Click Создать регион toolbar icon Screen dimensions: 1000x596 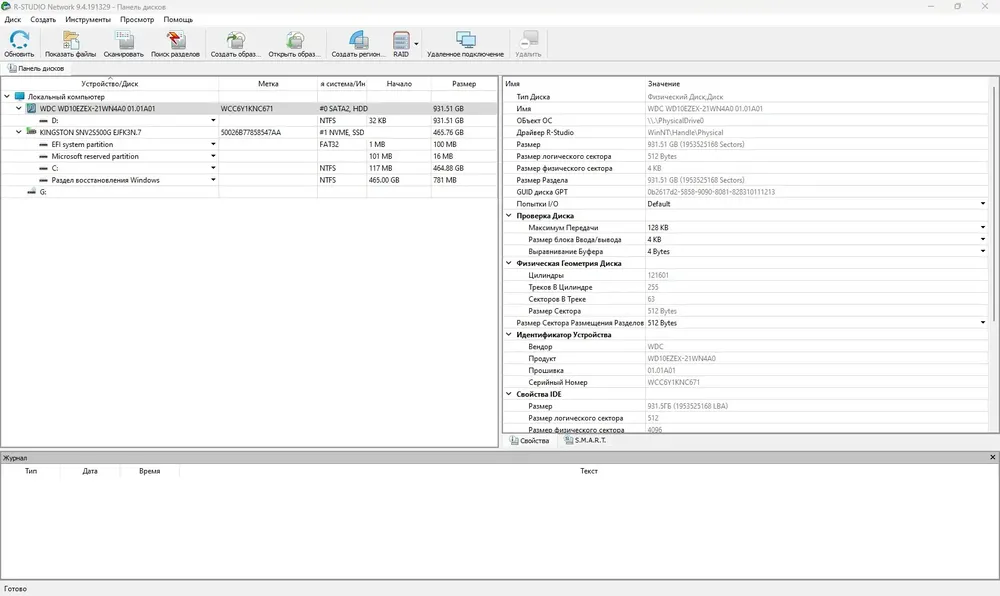click(358, 40)
